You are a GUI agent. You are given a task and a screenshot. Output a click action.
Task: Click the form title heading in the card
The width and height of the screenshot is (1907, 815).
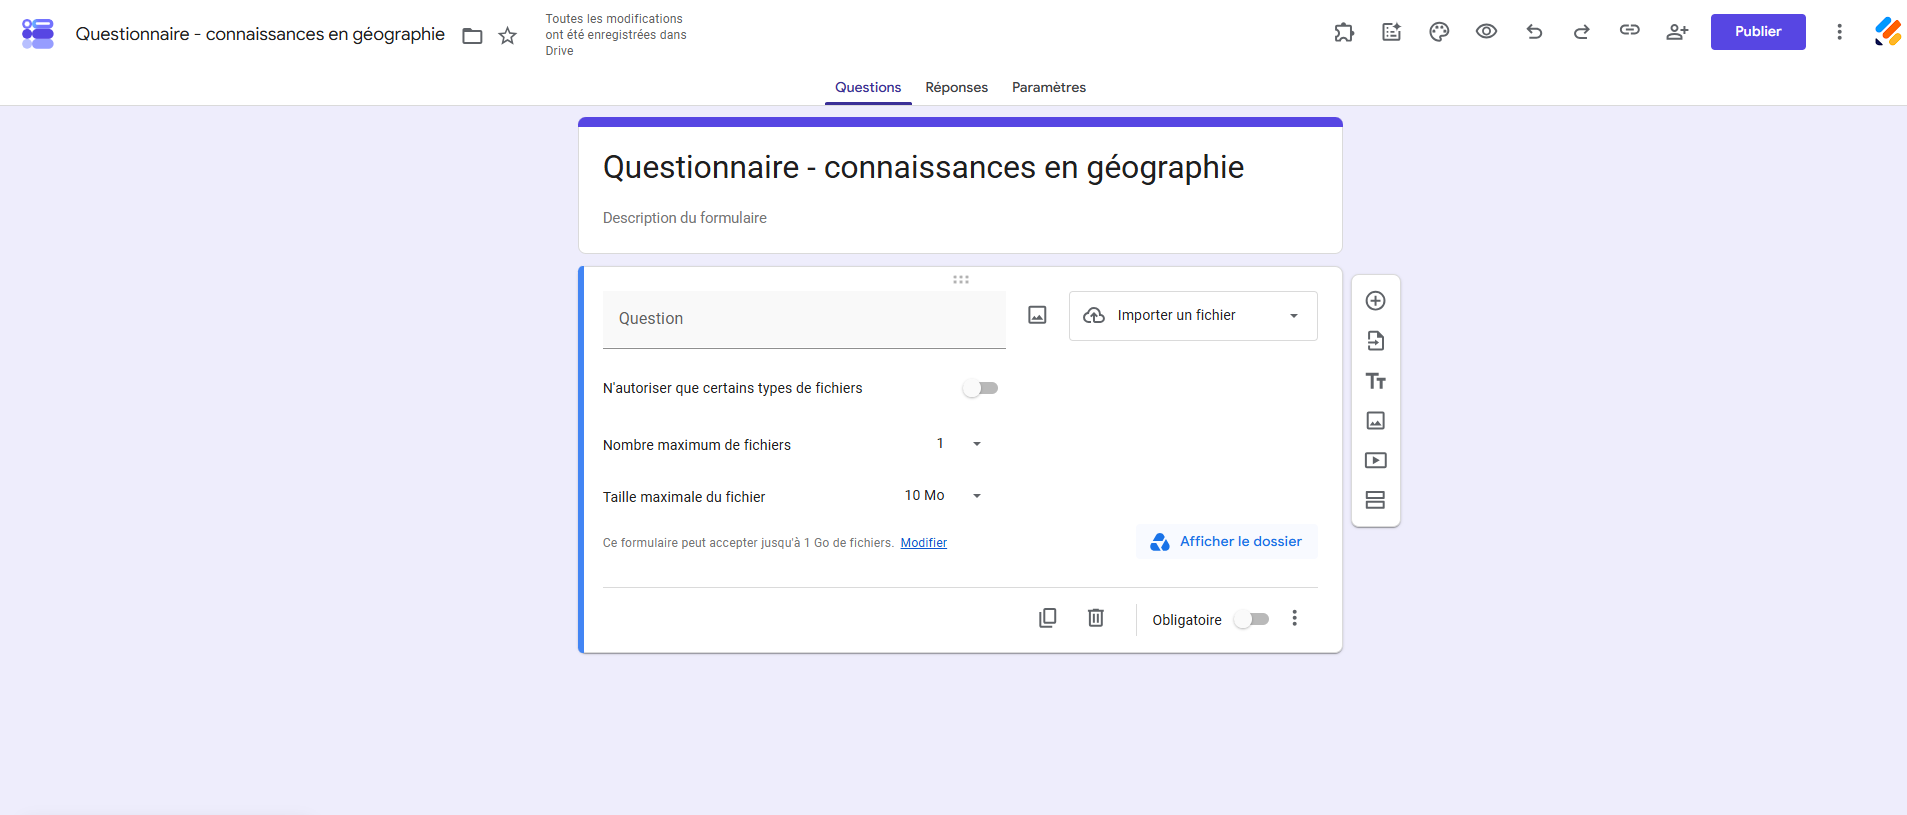click(x=923, y=167)
